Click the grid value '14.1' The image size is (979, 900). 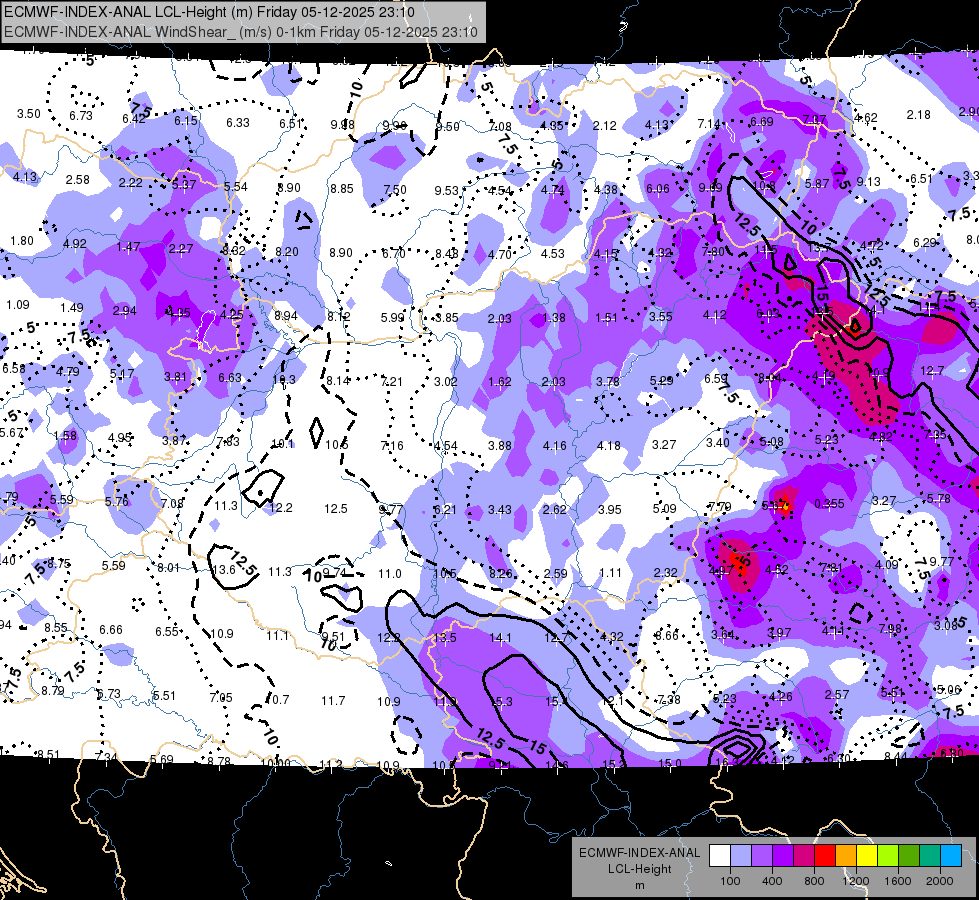click(x=501, y=638)
